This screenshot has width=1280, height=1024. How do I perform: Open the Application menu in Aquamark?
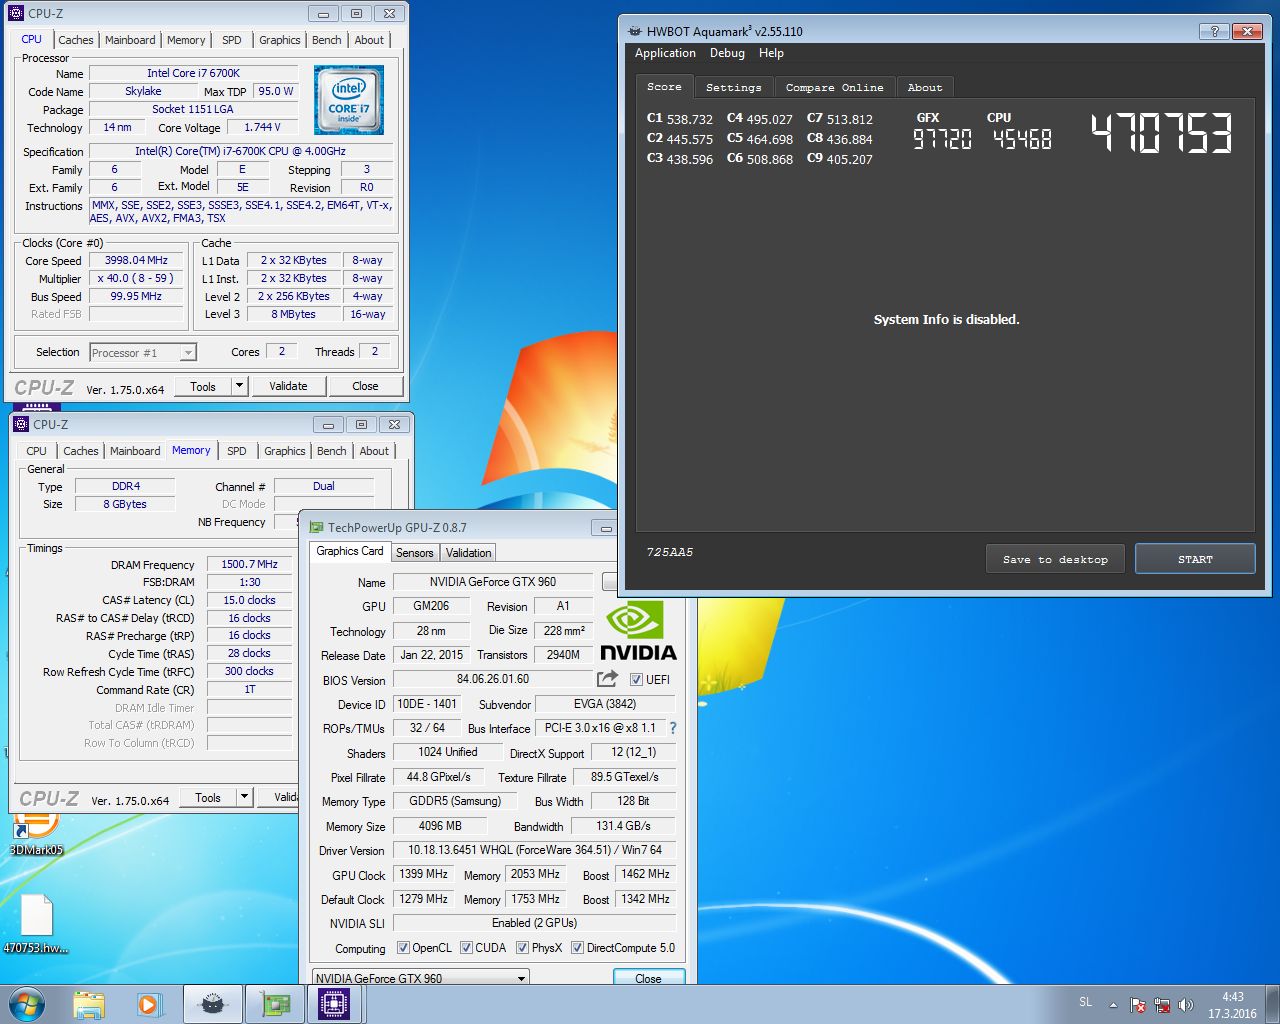coord(665,53)
